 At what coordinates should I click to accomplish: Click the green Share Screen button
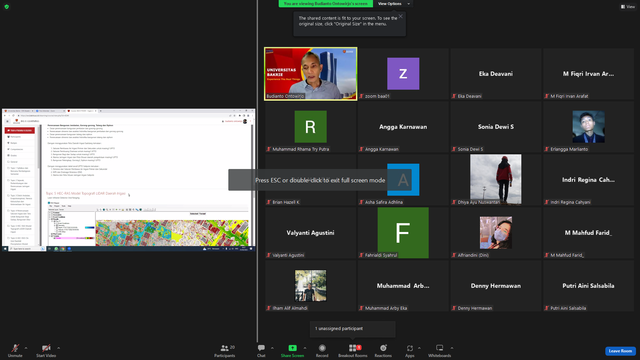292,350
